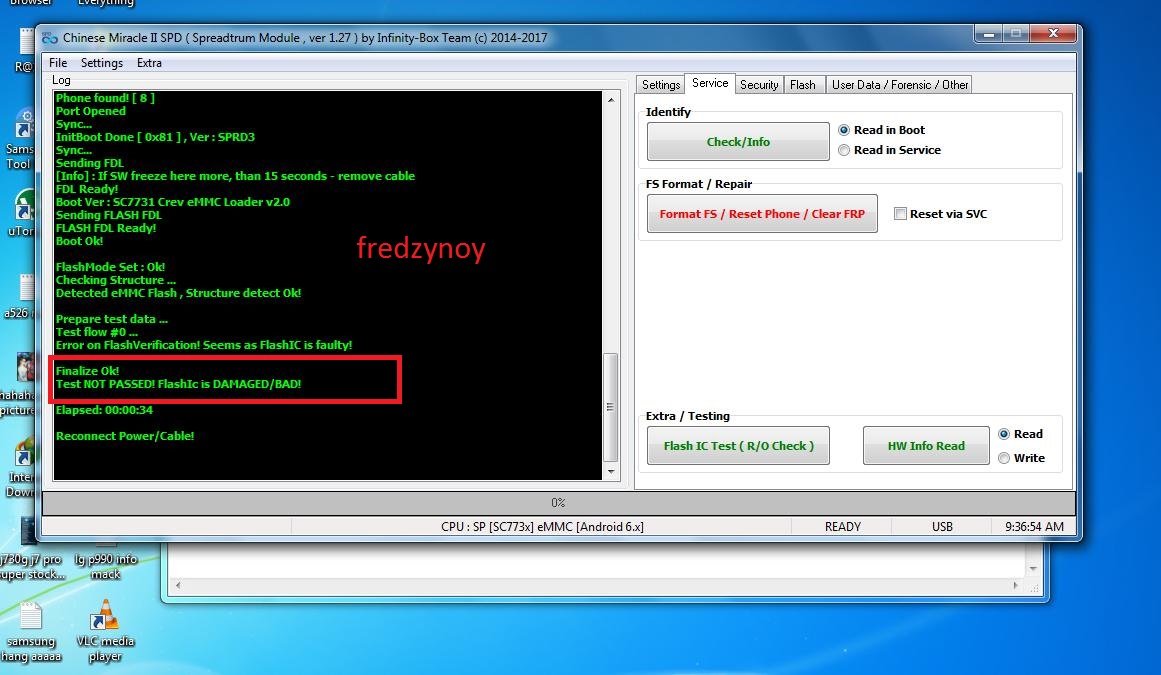Image resolution: width=1161 pixels, height=675 pixels.
Task: Click log scrollbar up arrow
Action: click(x=611, y=99)
